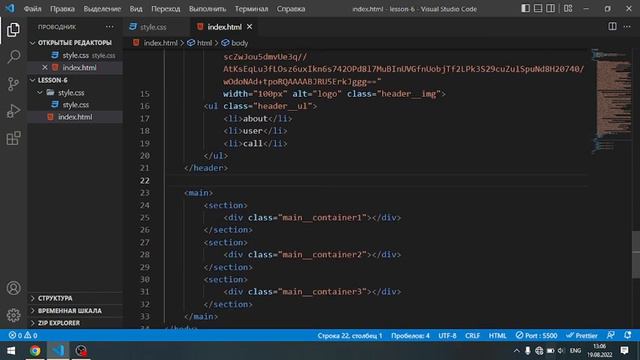Image resolution: width=640 pixels, height=360 pixels.
Task: Open the Manage gear icon
Action: pos(13,315)
